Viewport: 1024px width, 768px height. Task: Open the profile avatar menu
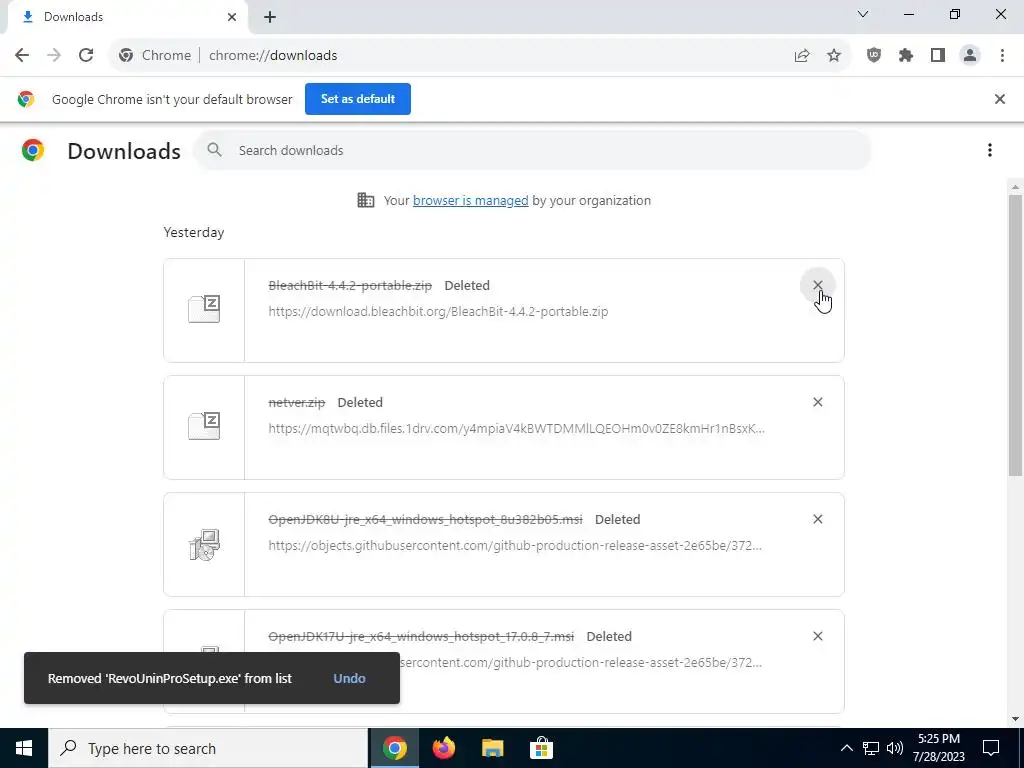tap(970, 56)
